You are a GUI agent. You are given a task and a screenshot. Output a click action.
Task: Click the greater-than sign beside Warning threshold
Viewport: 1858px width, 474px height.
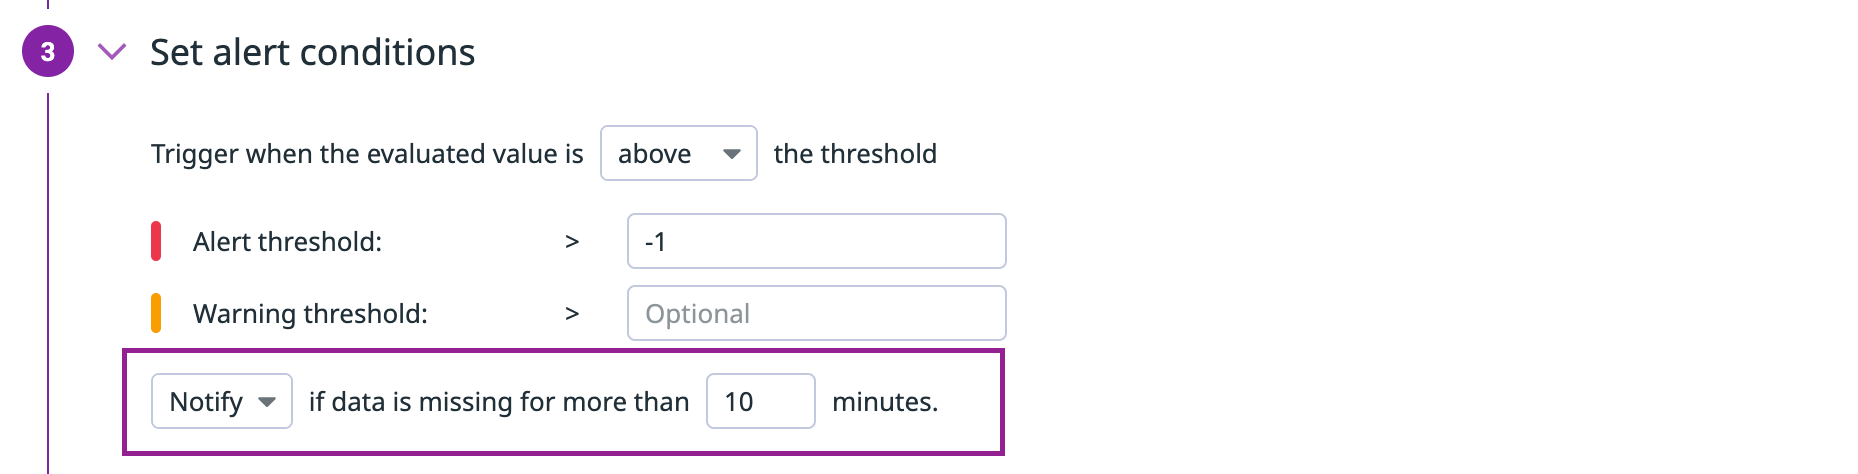[572, 314]
